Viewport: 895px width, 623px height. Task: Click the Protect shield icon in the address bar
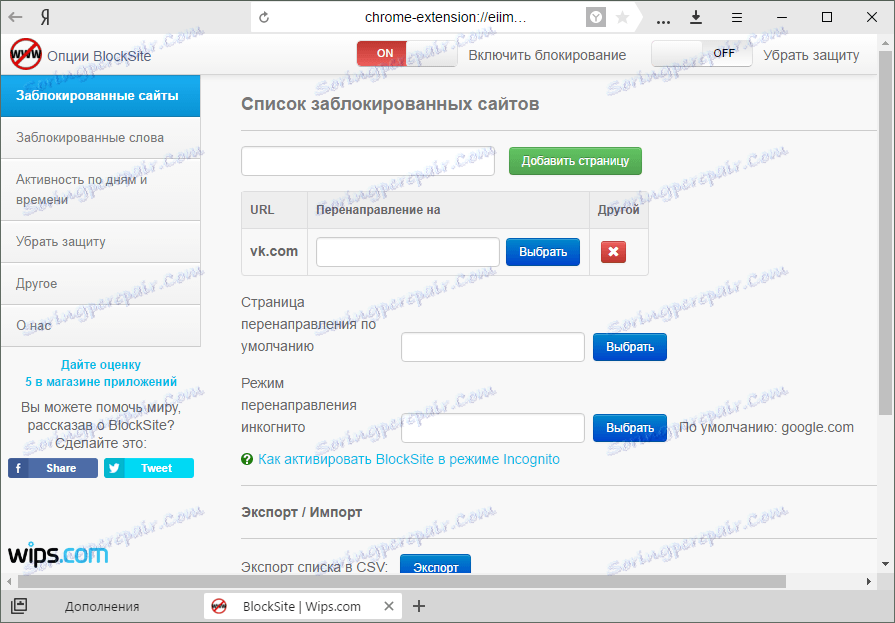pyautogui.click(x=594, y=17)
